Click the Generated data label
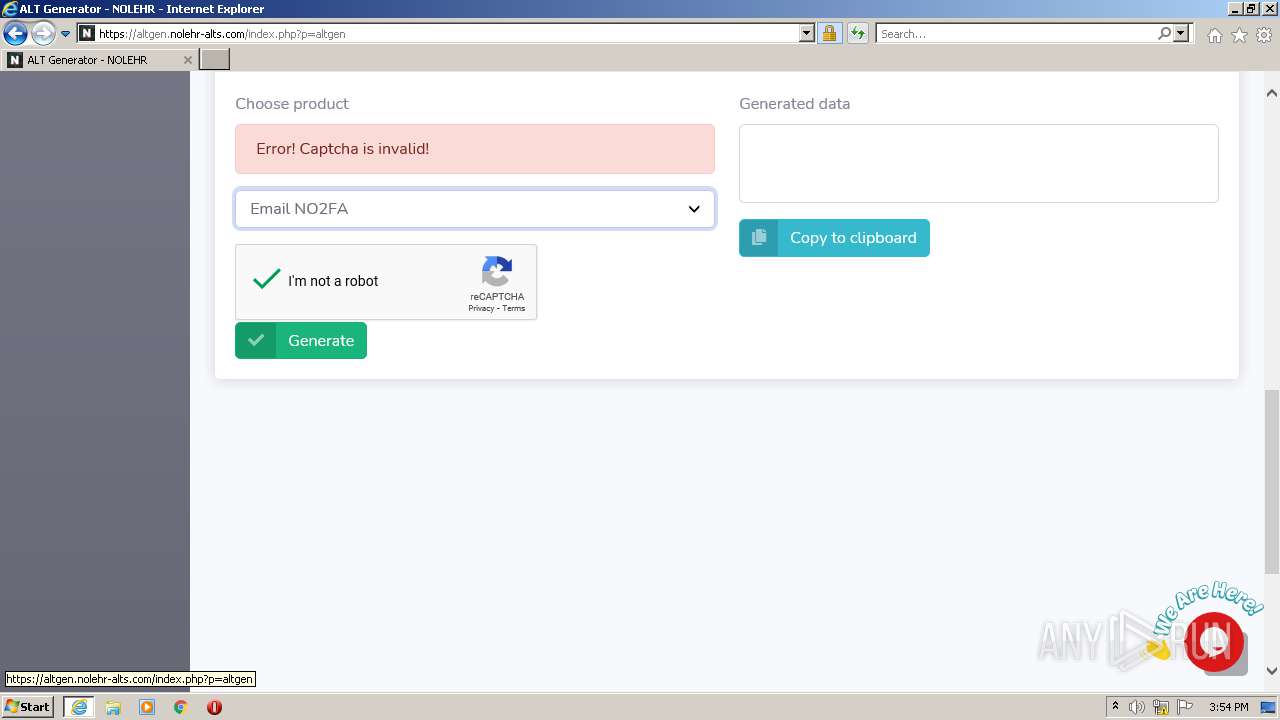Screen dimensions: 1280x720 click(795, 104)
